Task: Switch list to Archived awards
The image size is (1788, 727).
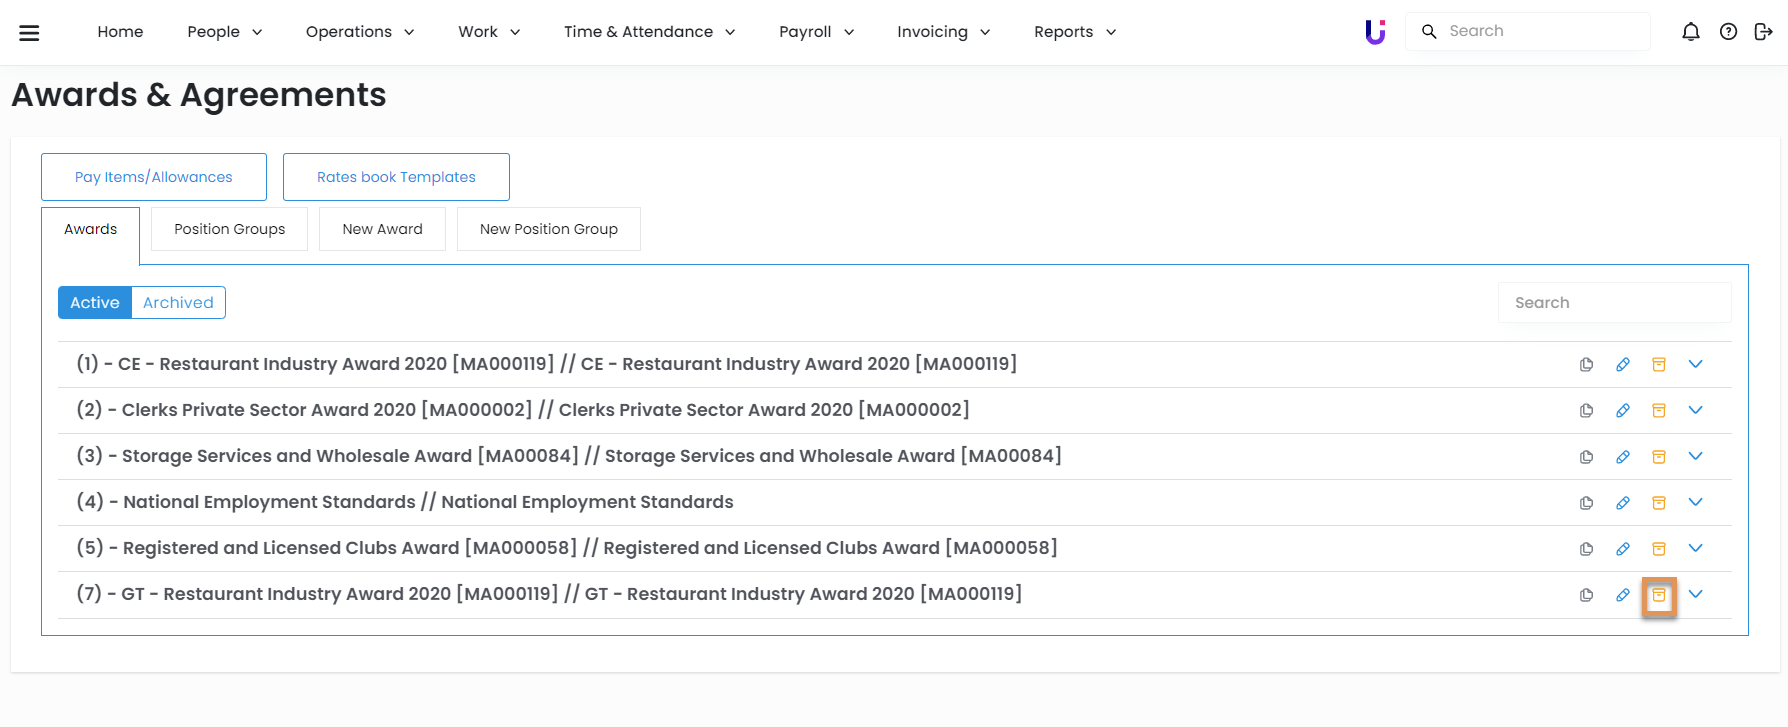Action: pyautogui.click(x=178, y=303)
